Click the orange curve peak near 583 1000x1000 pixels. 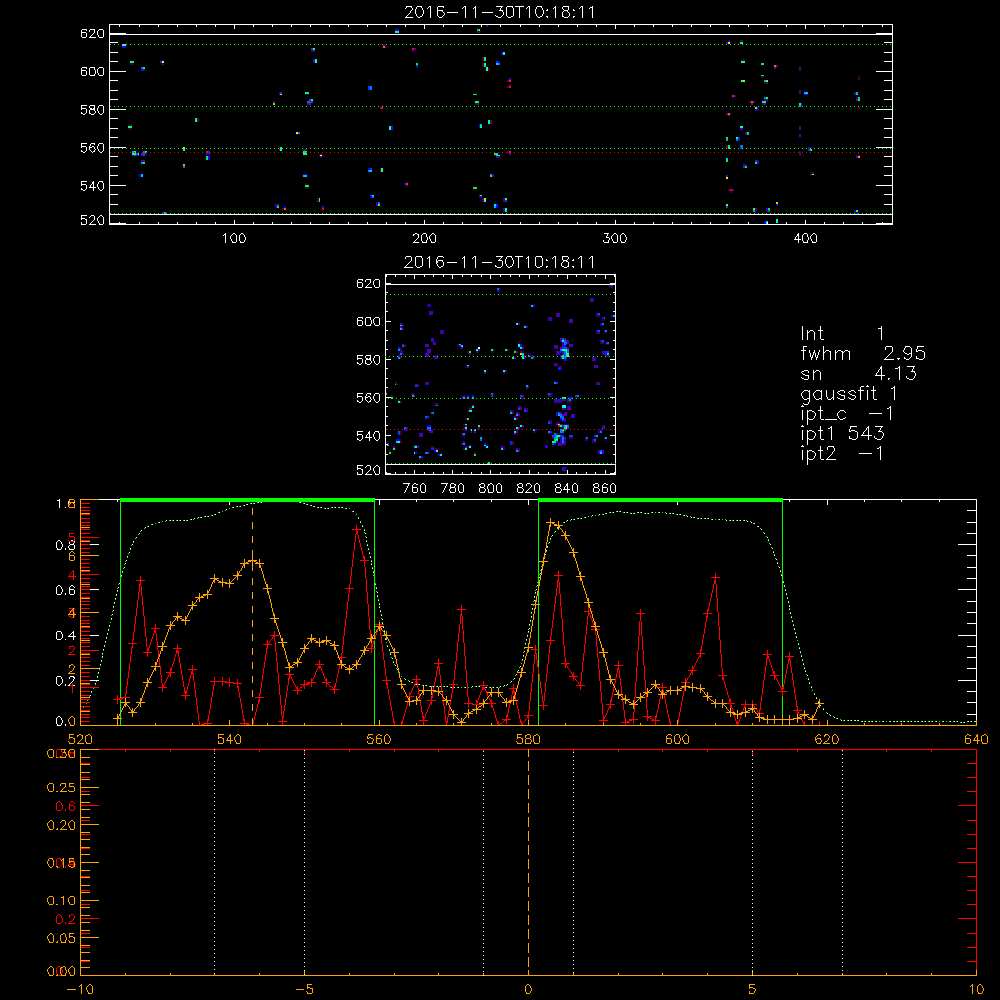[x=551, y=522]
